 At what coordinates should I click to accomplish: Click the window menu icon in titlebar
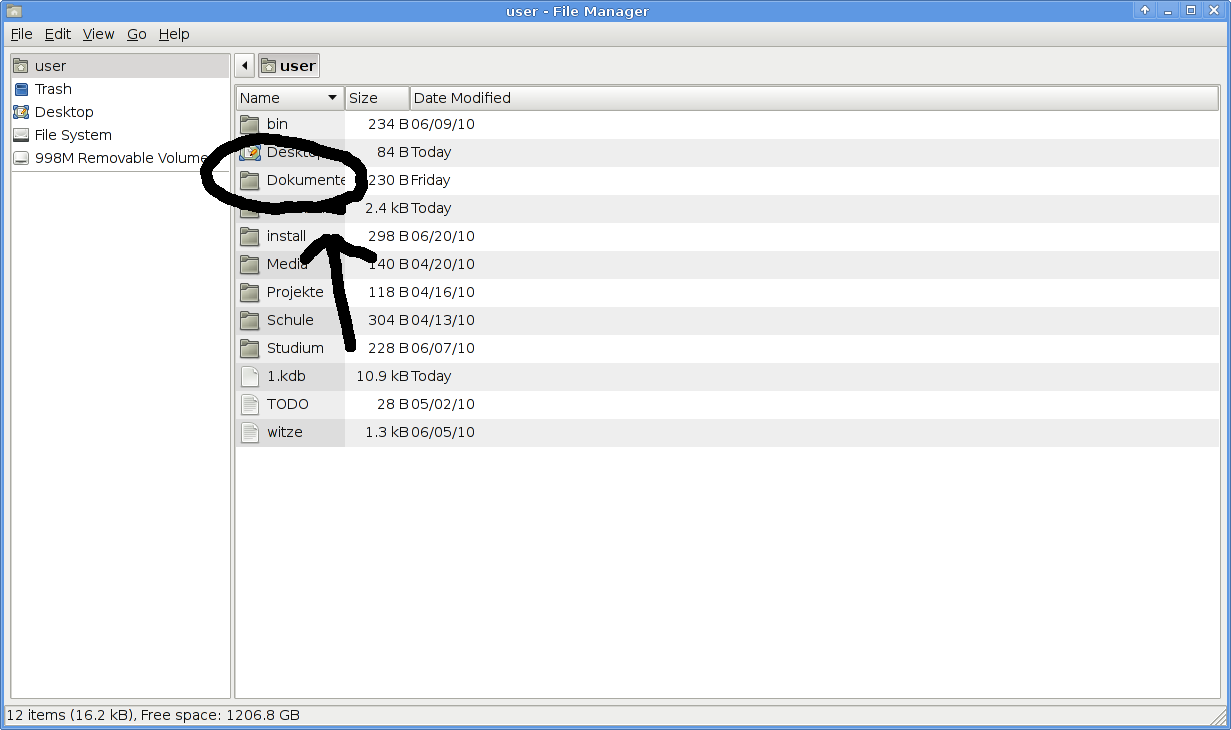(x=14, y=11)
